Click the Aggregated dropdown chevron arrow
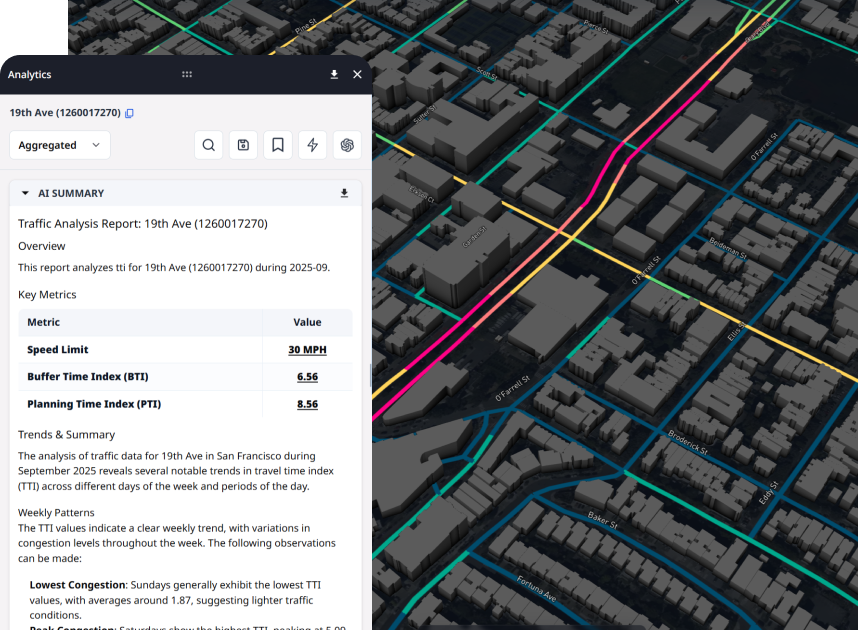Screen dimensions: 858x630 pyautogui.click(x=97, y=145)
